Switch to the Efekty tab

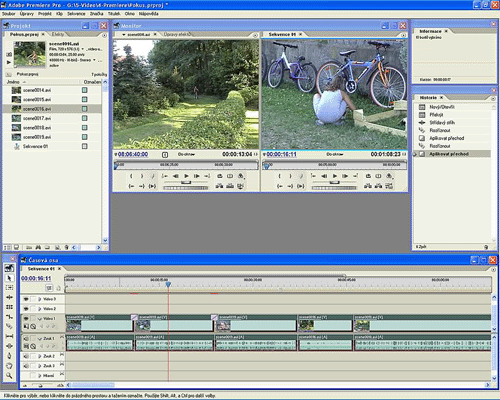coord(58,34)
